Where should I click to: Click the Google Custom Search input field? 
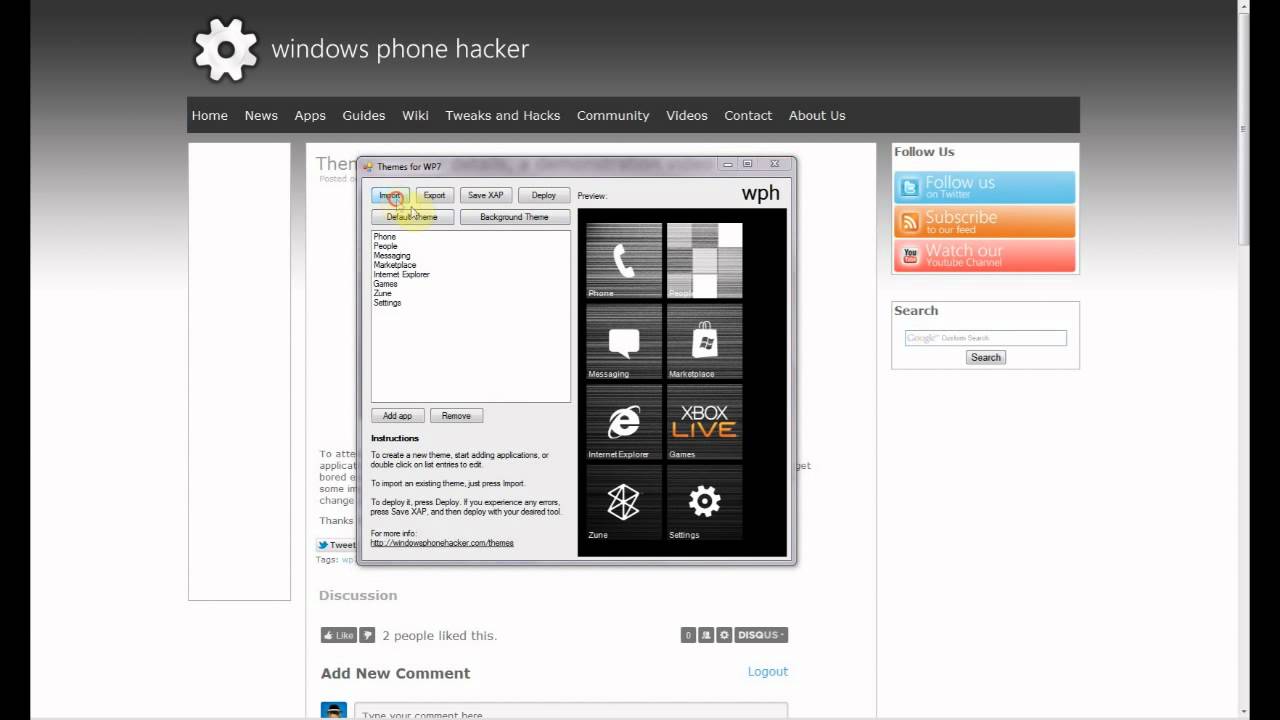click(x=986, y=338)
